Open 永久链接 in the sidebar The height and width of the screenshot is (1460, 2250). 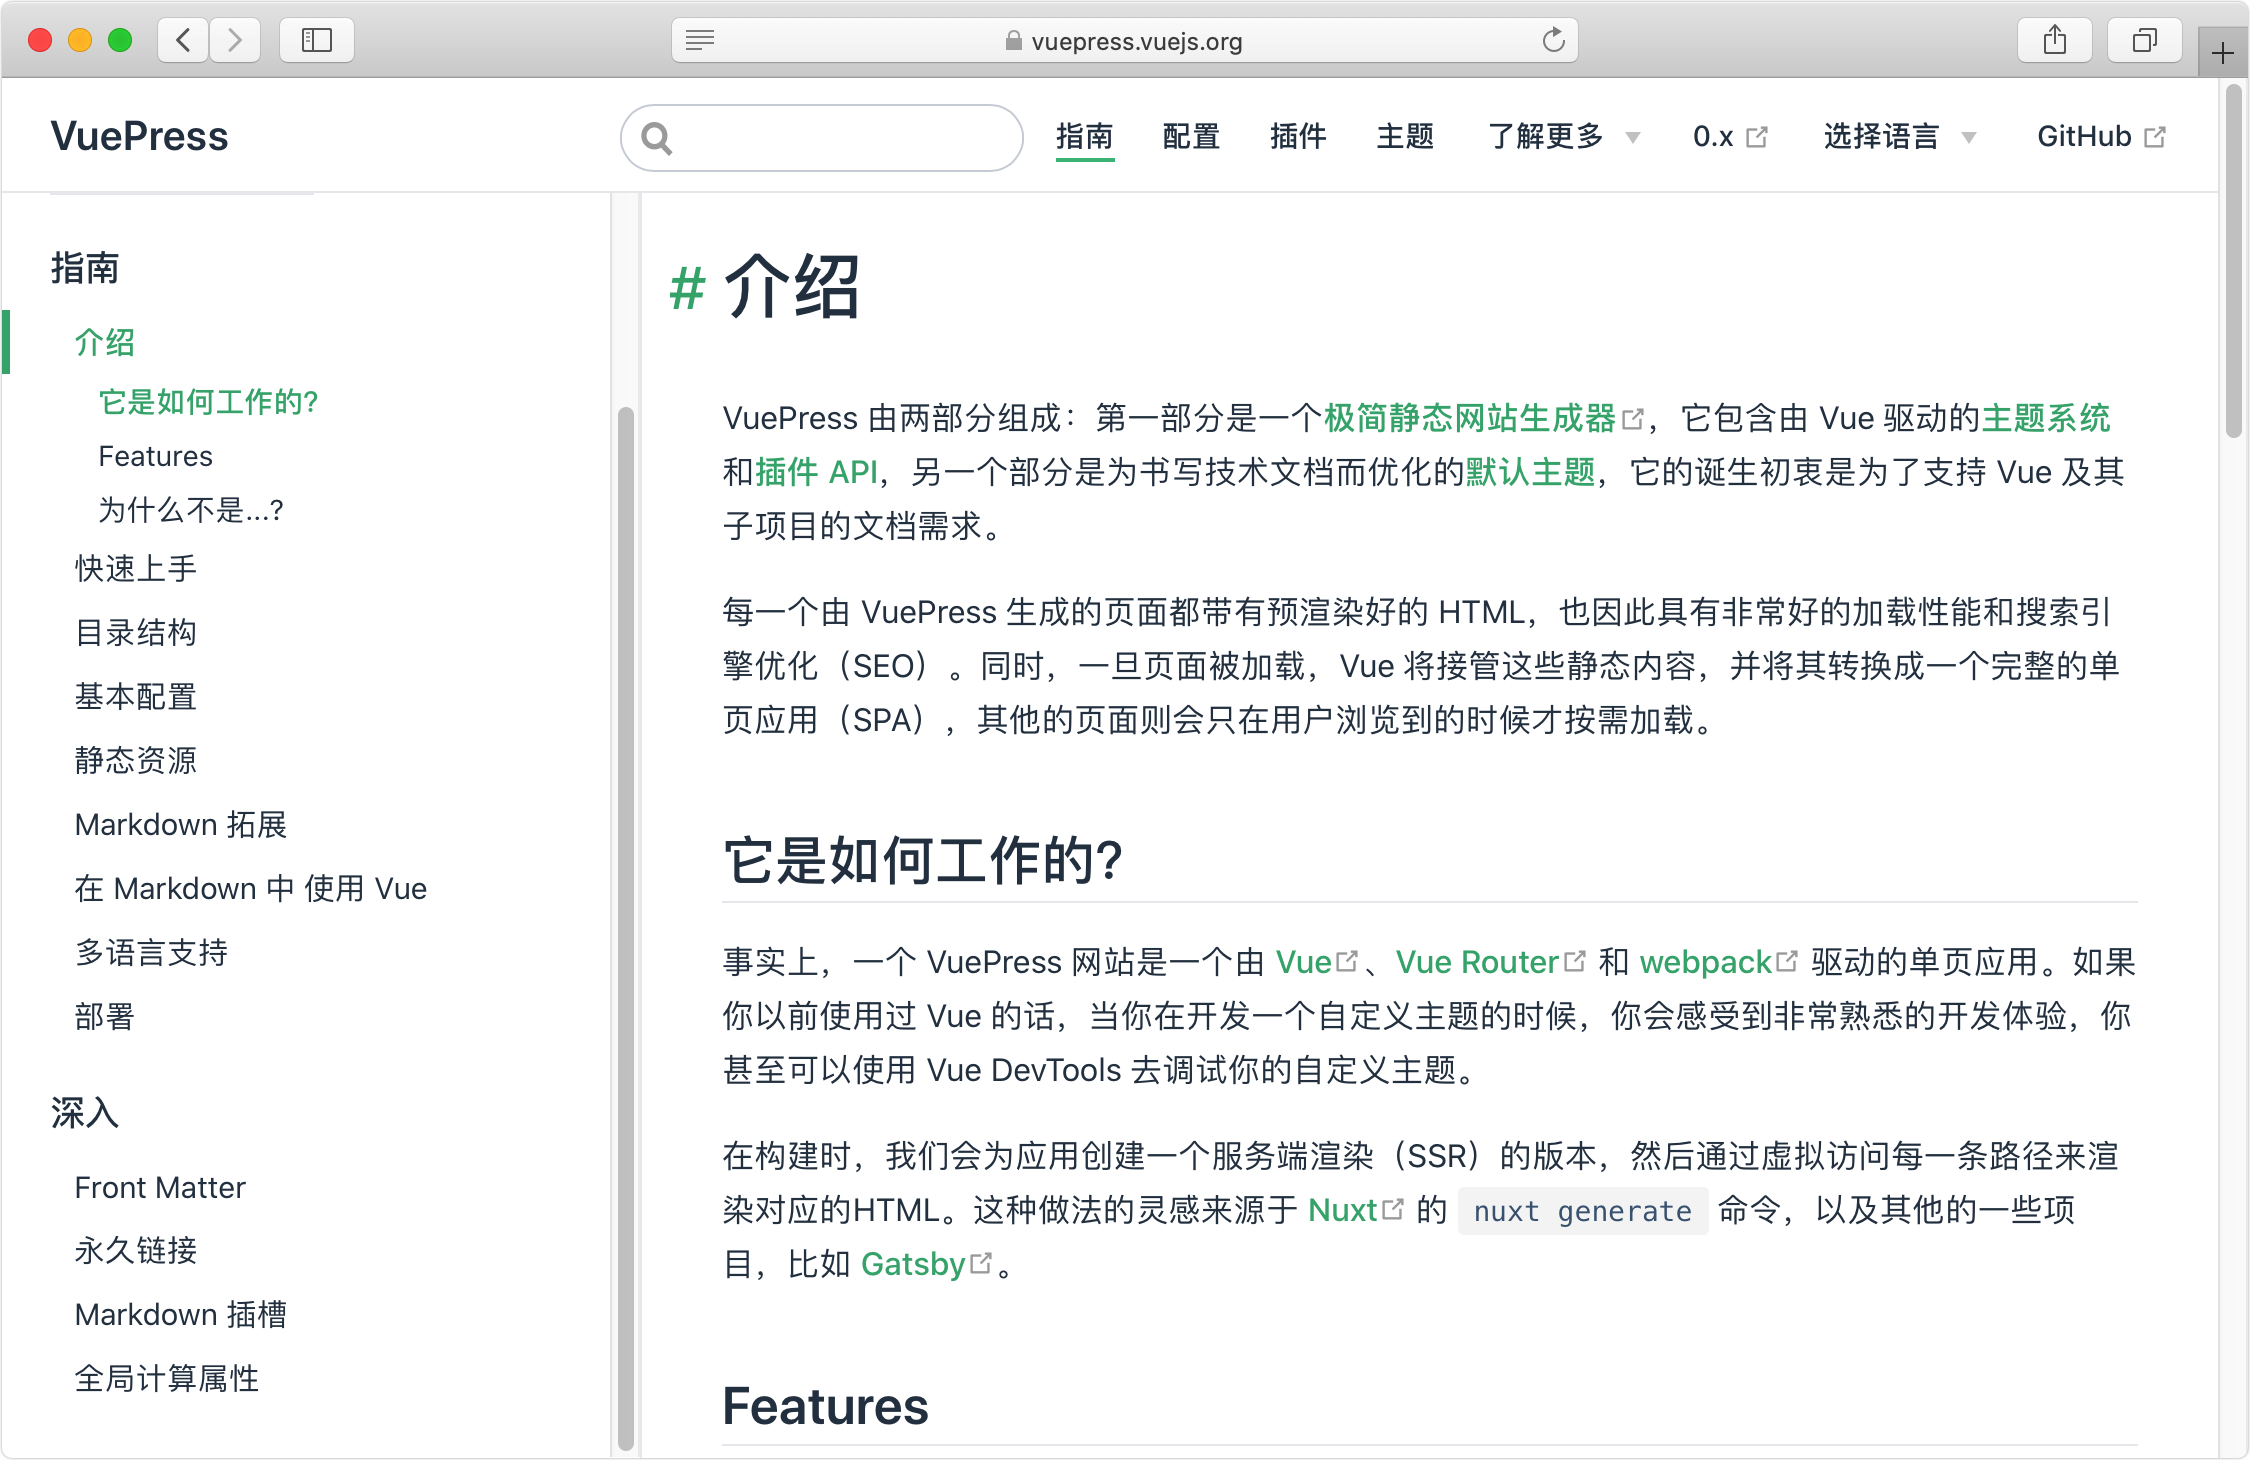pyautogui.click(x=136, y=1251)
